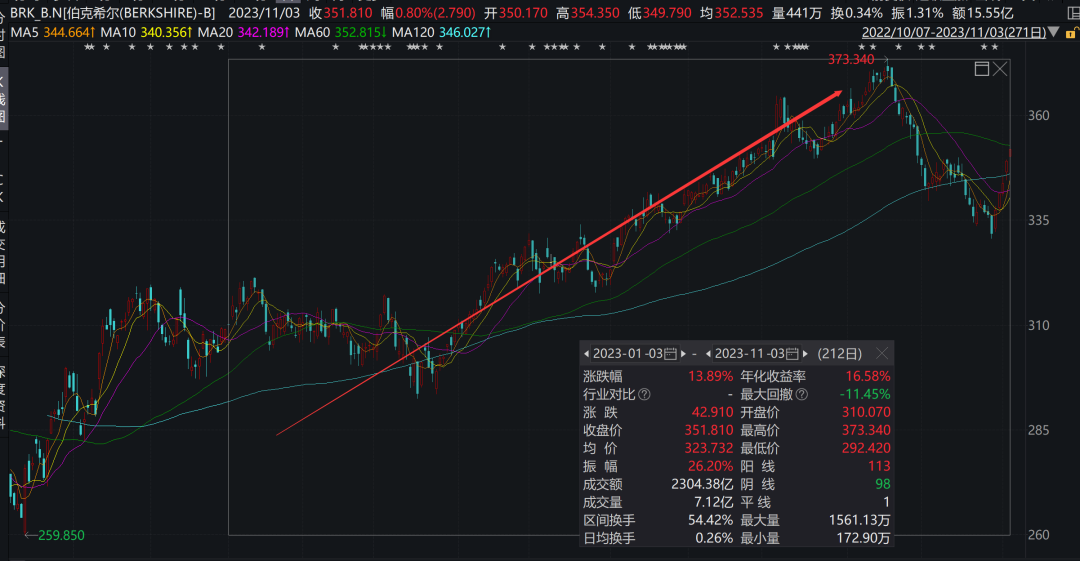
Task: Click the 最大量 1561.13万 value
Action: click(860, 520)
